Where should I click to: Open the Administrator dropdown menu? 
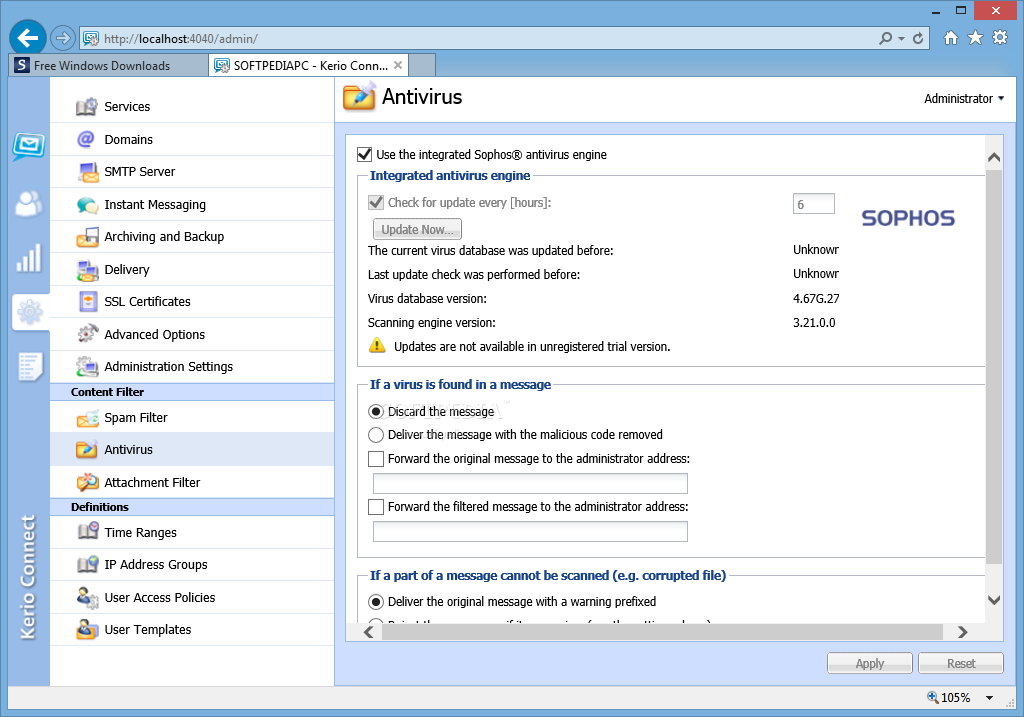point(964,99)
